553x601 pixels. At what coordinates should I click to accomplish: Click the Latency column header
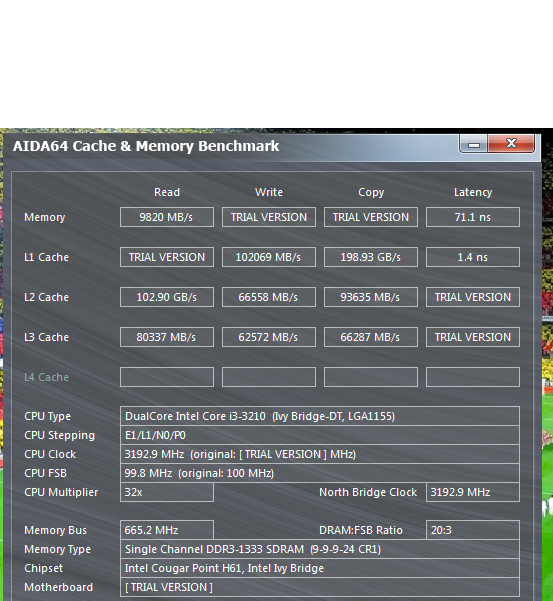point(473,192)
